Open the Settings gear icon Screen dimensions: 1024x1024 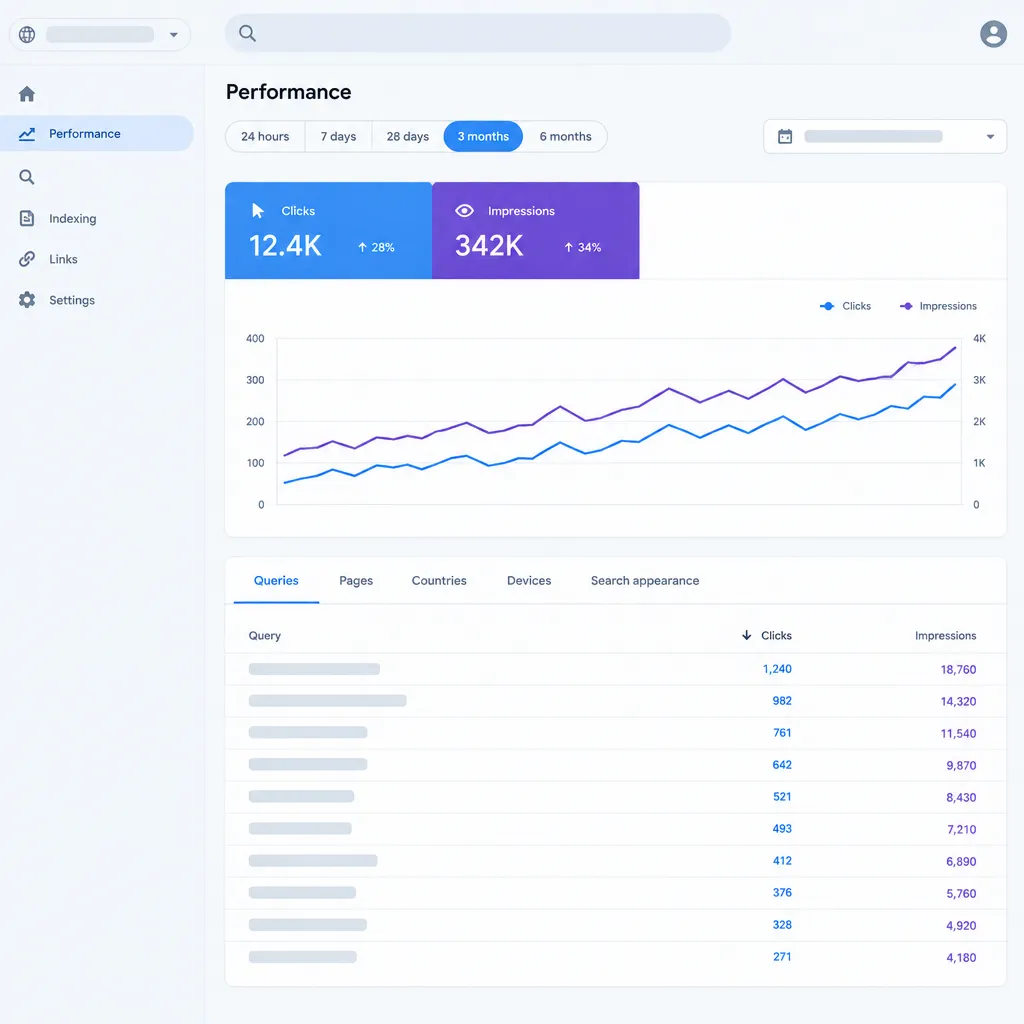[x=27, y=300]
